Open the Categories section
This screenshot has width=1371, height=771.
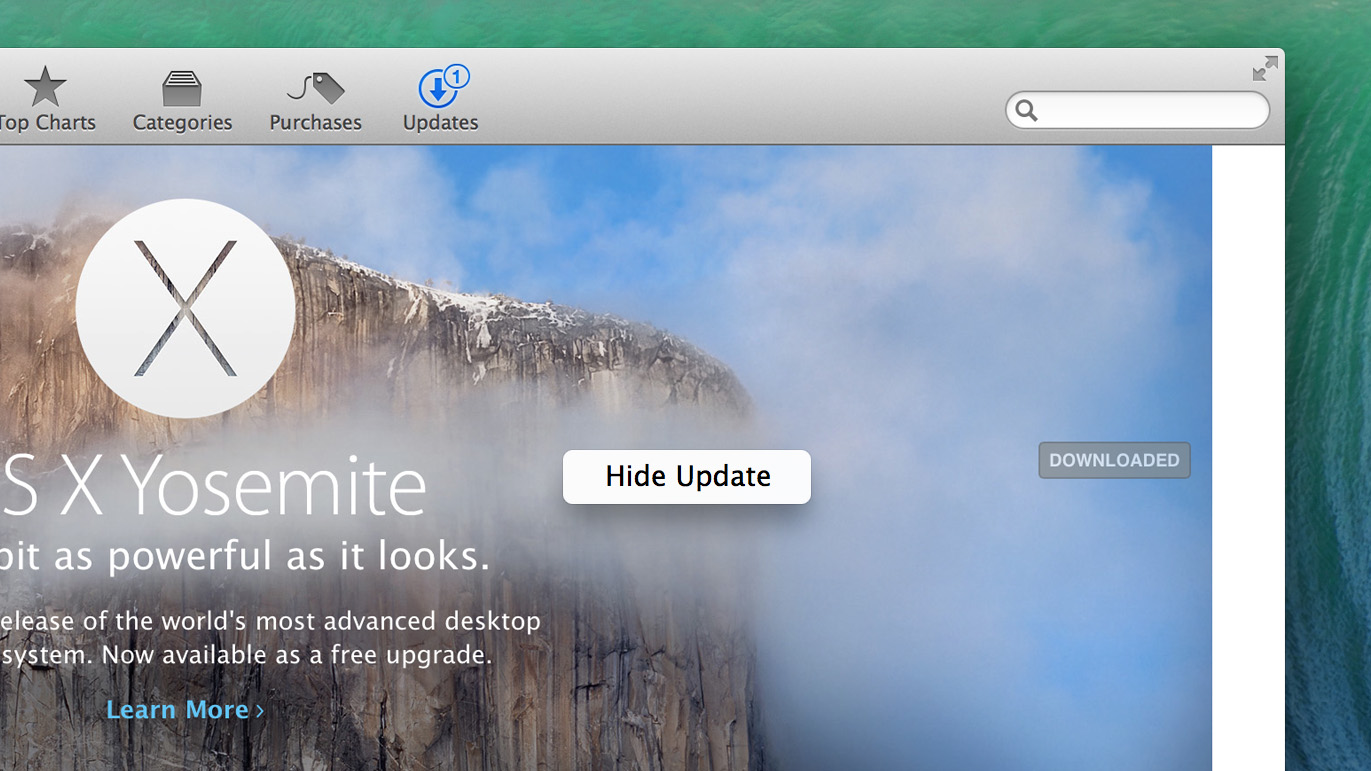click(x=182, y=101)
